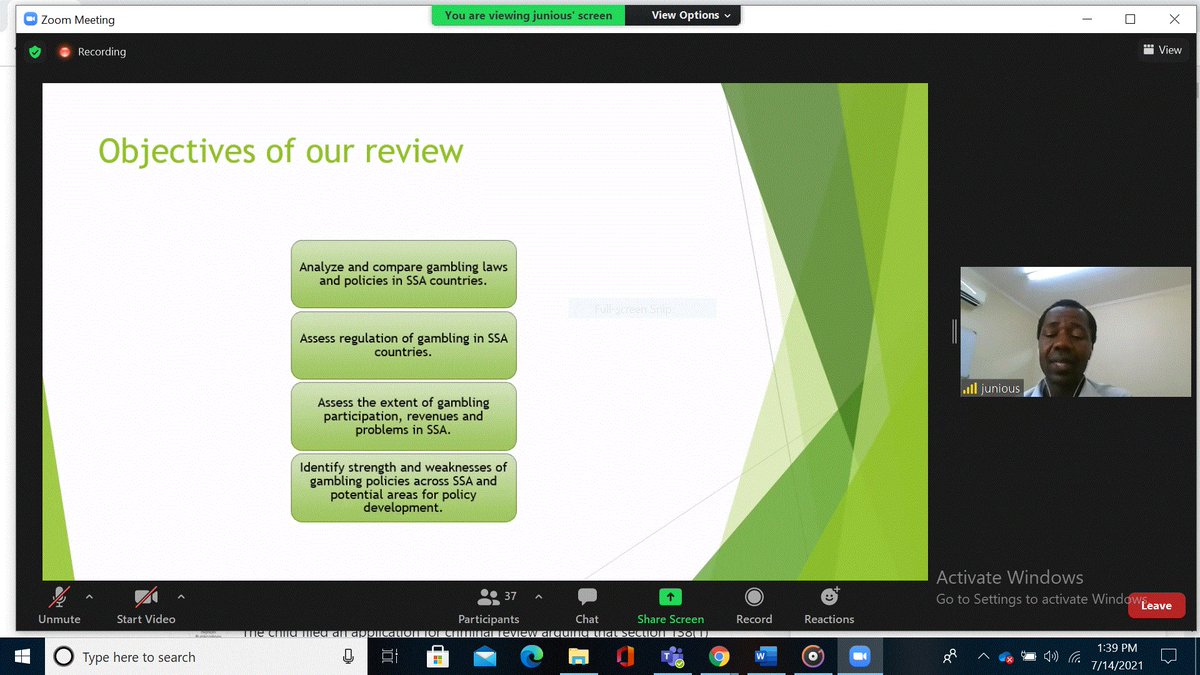Click the video panel divider handle
Image resolution: width=1200 pixels, height=675 pixels.
point(955,332)
